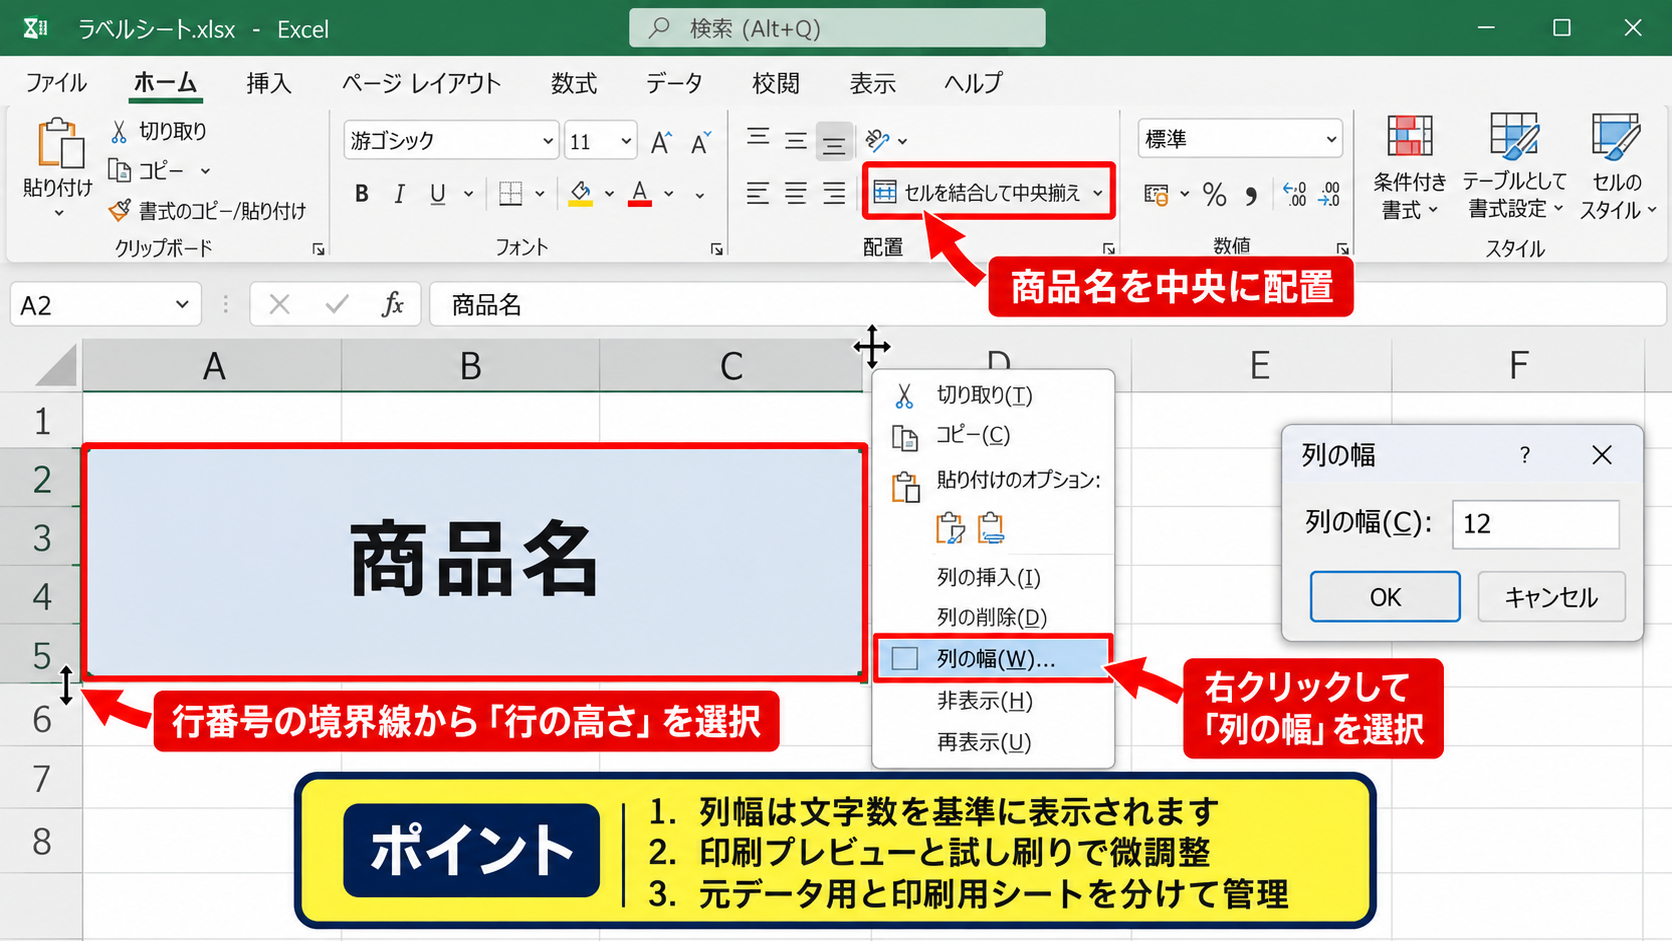Decrease decimal places
Screen dimensions: 1672x941
[1330, 194]
